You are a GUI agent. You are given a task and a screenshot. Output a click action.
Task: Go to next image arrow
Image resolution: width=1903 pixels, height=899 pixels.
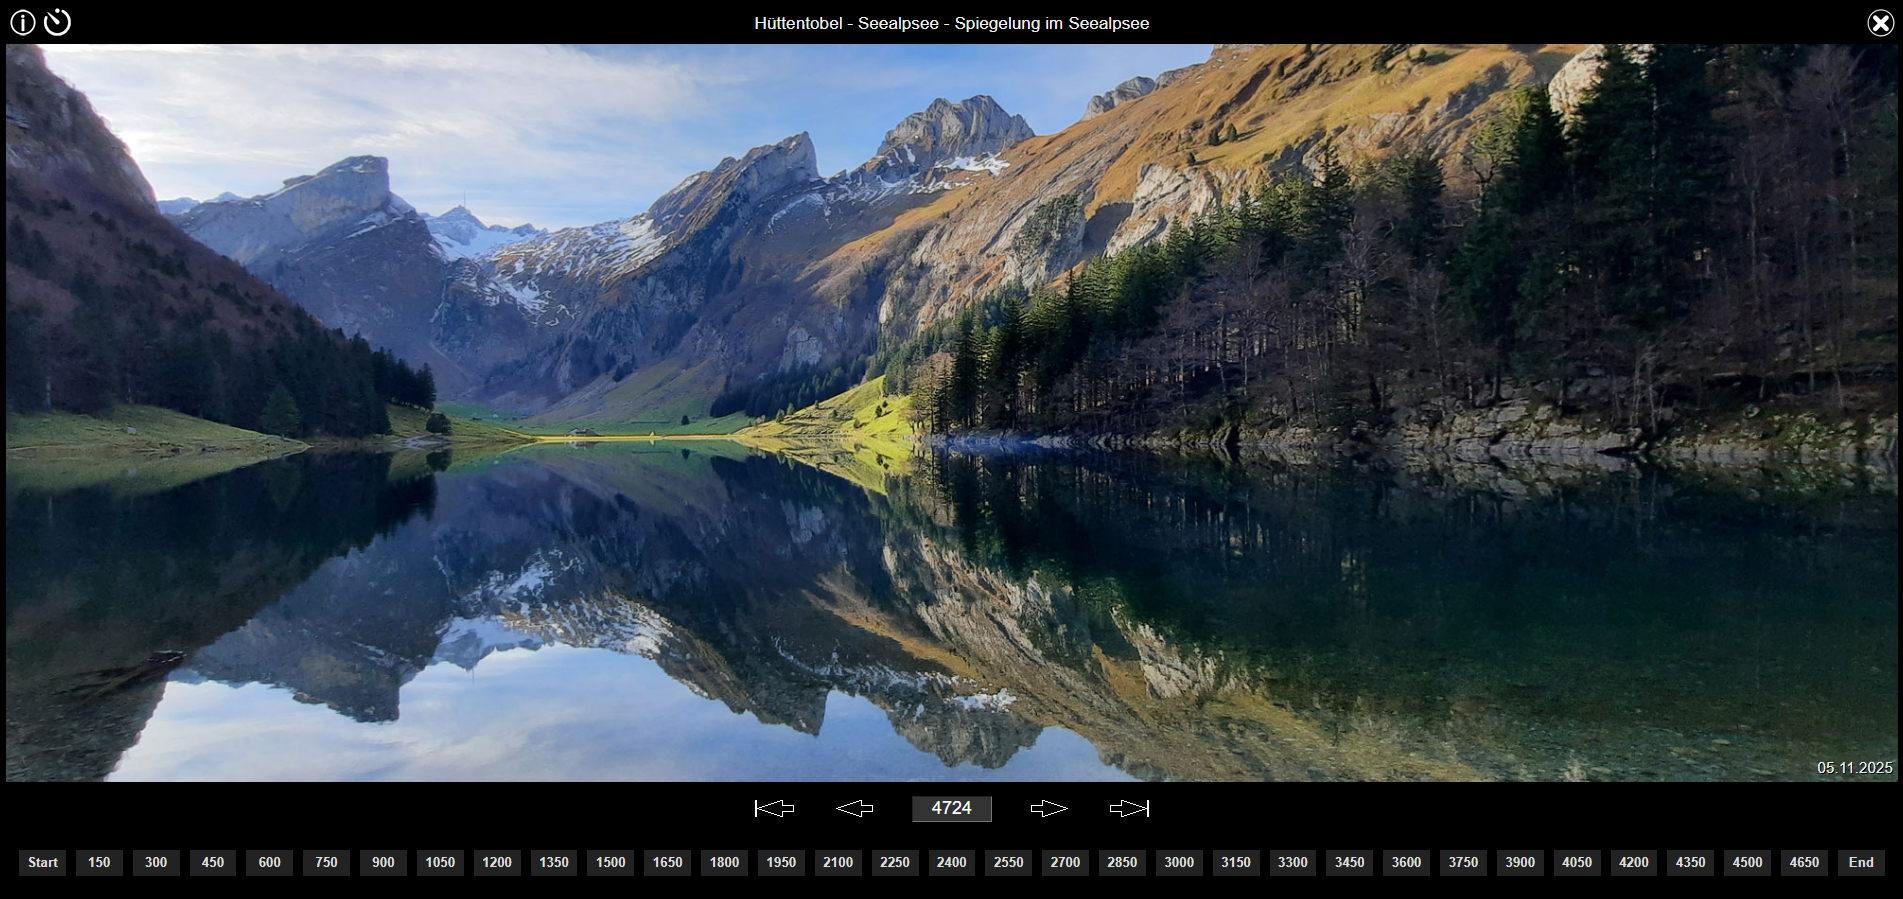(1049, 808)
